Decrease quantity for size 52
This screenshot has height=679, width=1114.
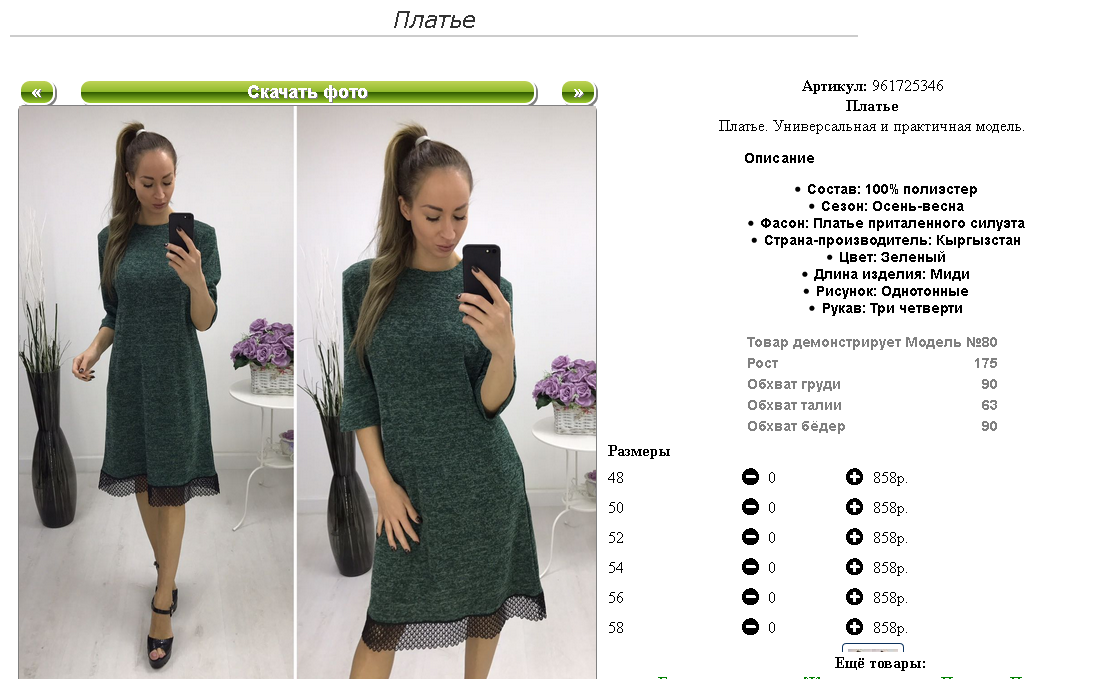tap(750, 537)
